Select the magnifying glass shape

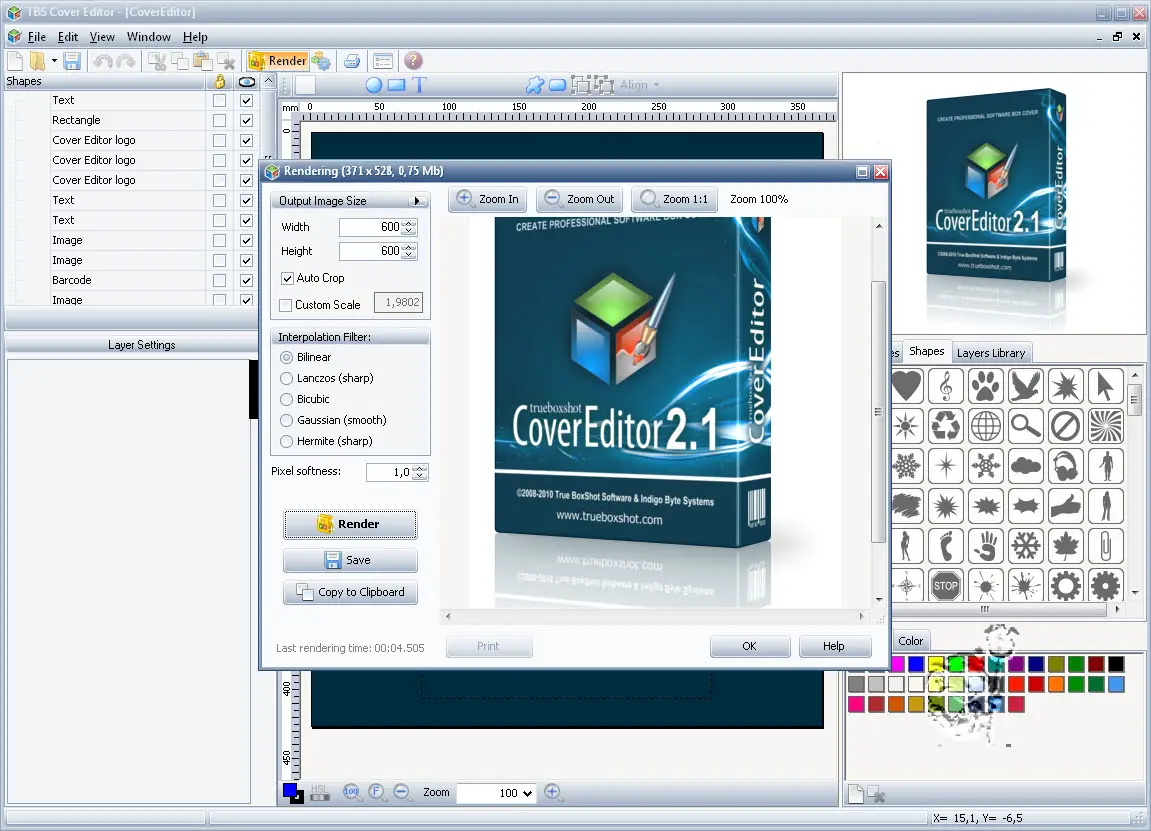coord(1025,425)
